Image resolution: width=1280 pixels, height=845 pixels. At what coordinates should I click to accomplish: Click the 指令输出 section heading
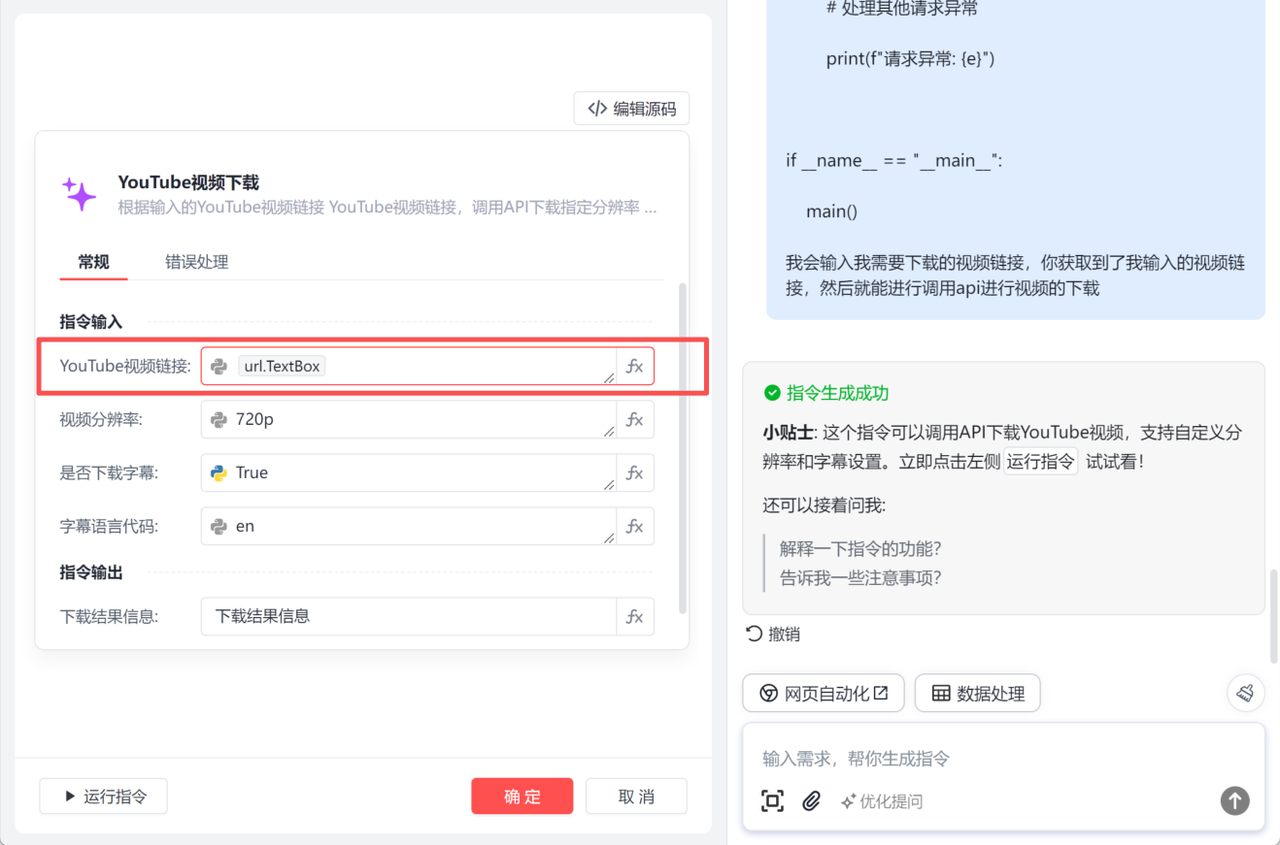[x=91, y=573]
